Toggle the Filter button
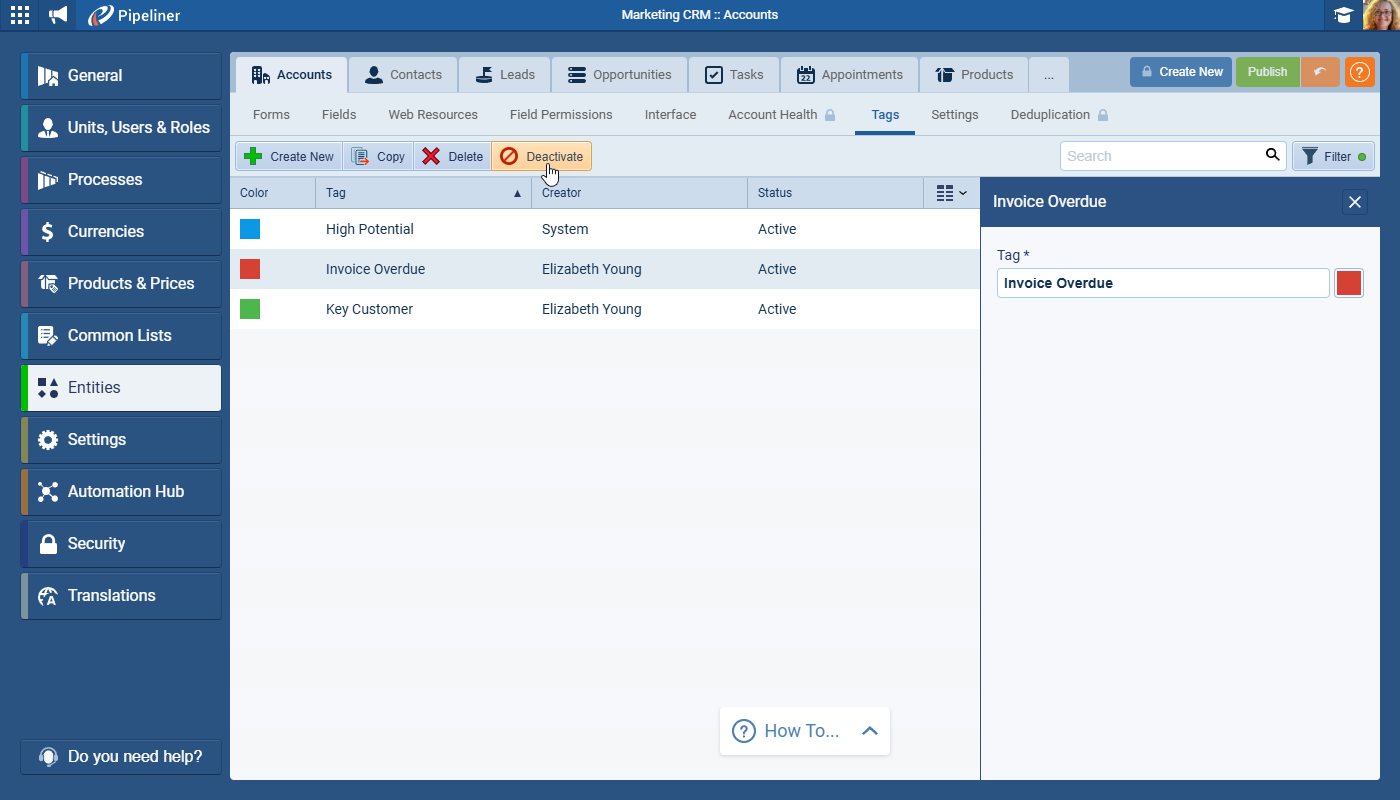This screenshot has height=800, width=1400. [1333, 156]
